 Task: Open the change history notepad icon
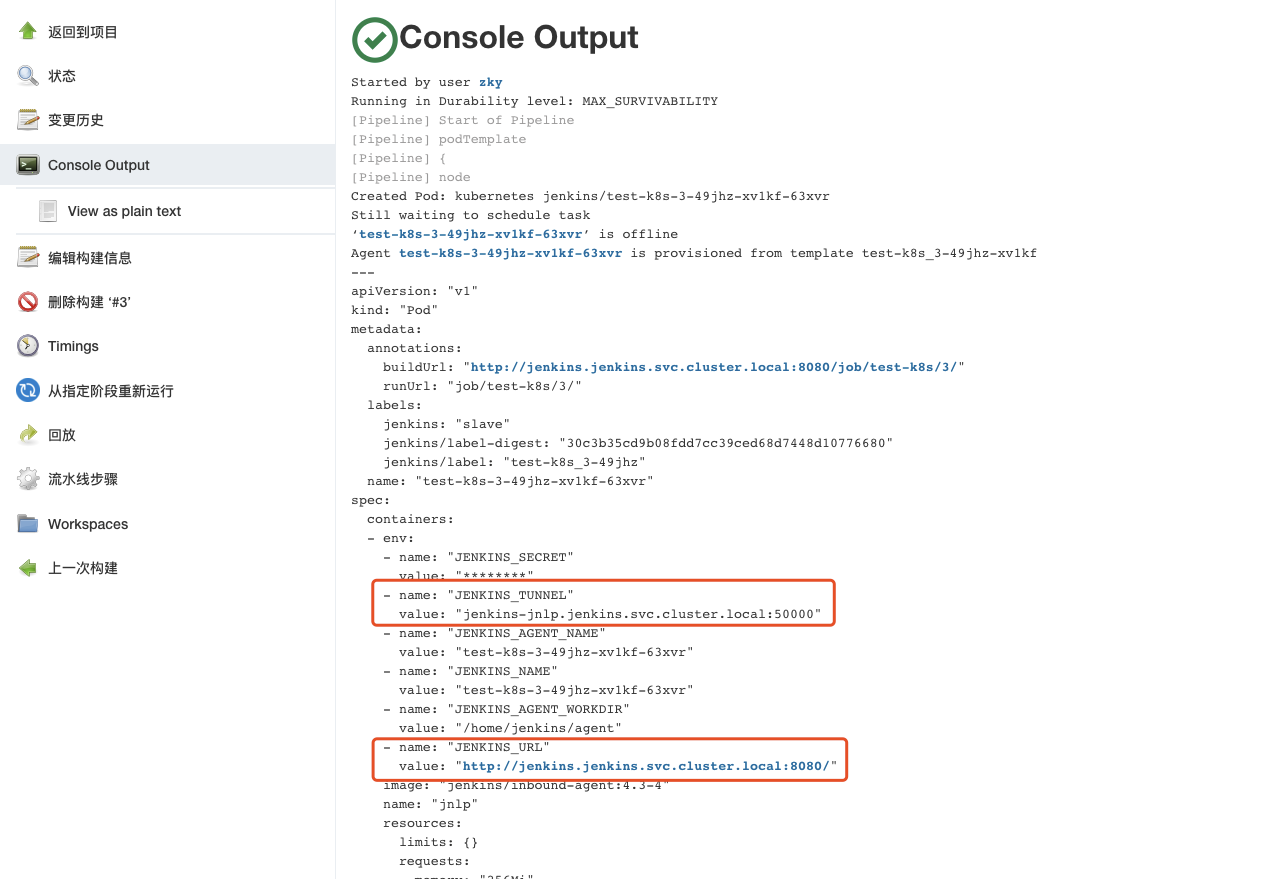point(28,120)
